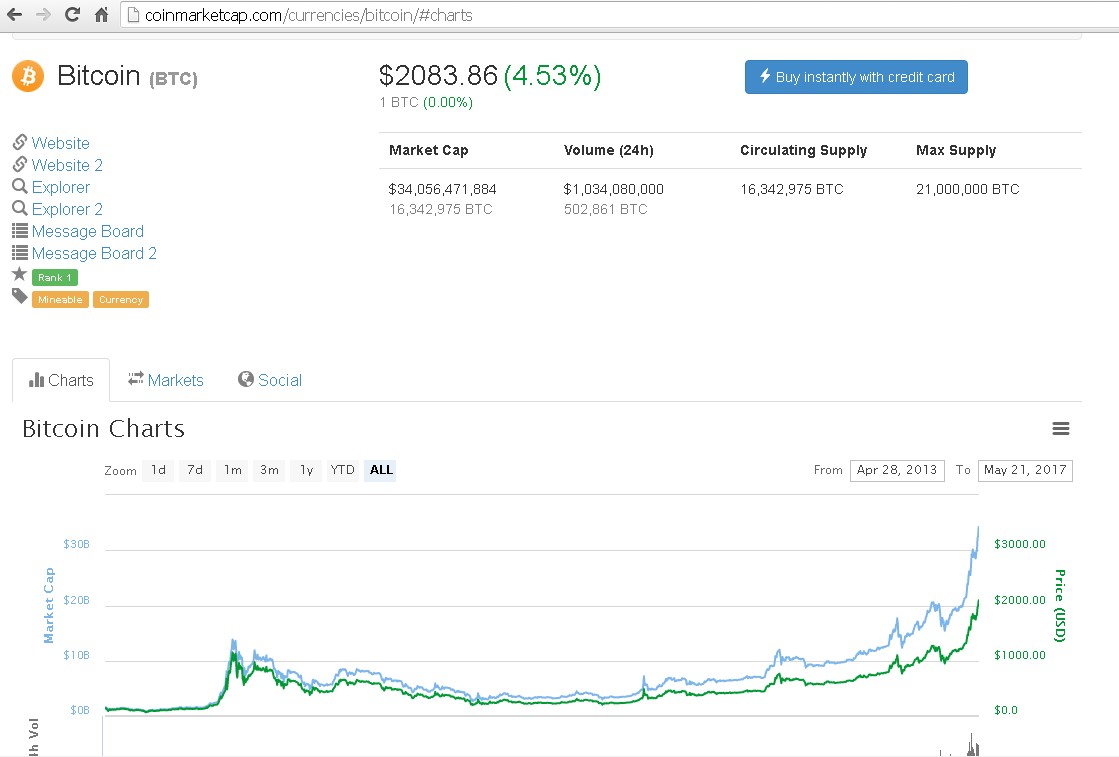Switch to the Markets tab

(166, 380)
